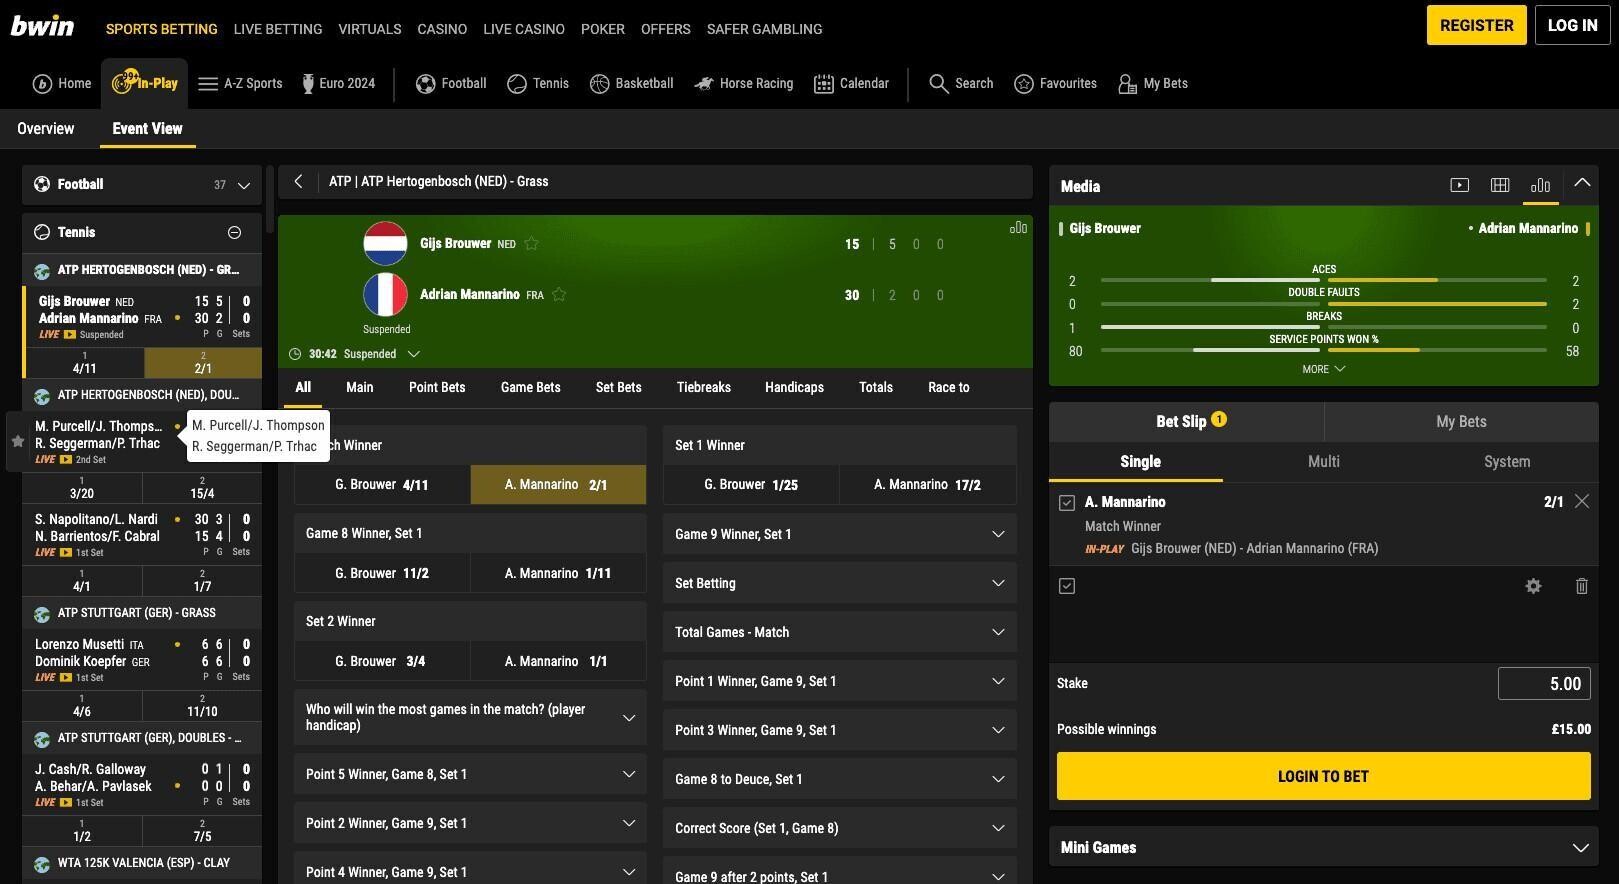Expand Game 9 Winner, Set 1 market

[840, 534]
